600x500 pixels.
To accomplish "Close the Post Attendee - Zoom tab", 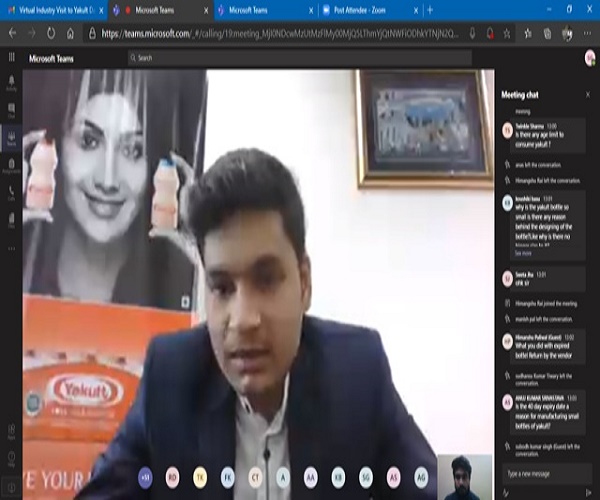I will [416, 11].
